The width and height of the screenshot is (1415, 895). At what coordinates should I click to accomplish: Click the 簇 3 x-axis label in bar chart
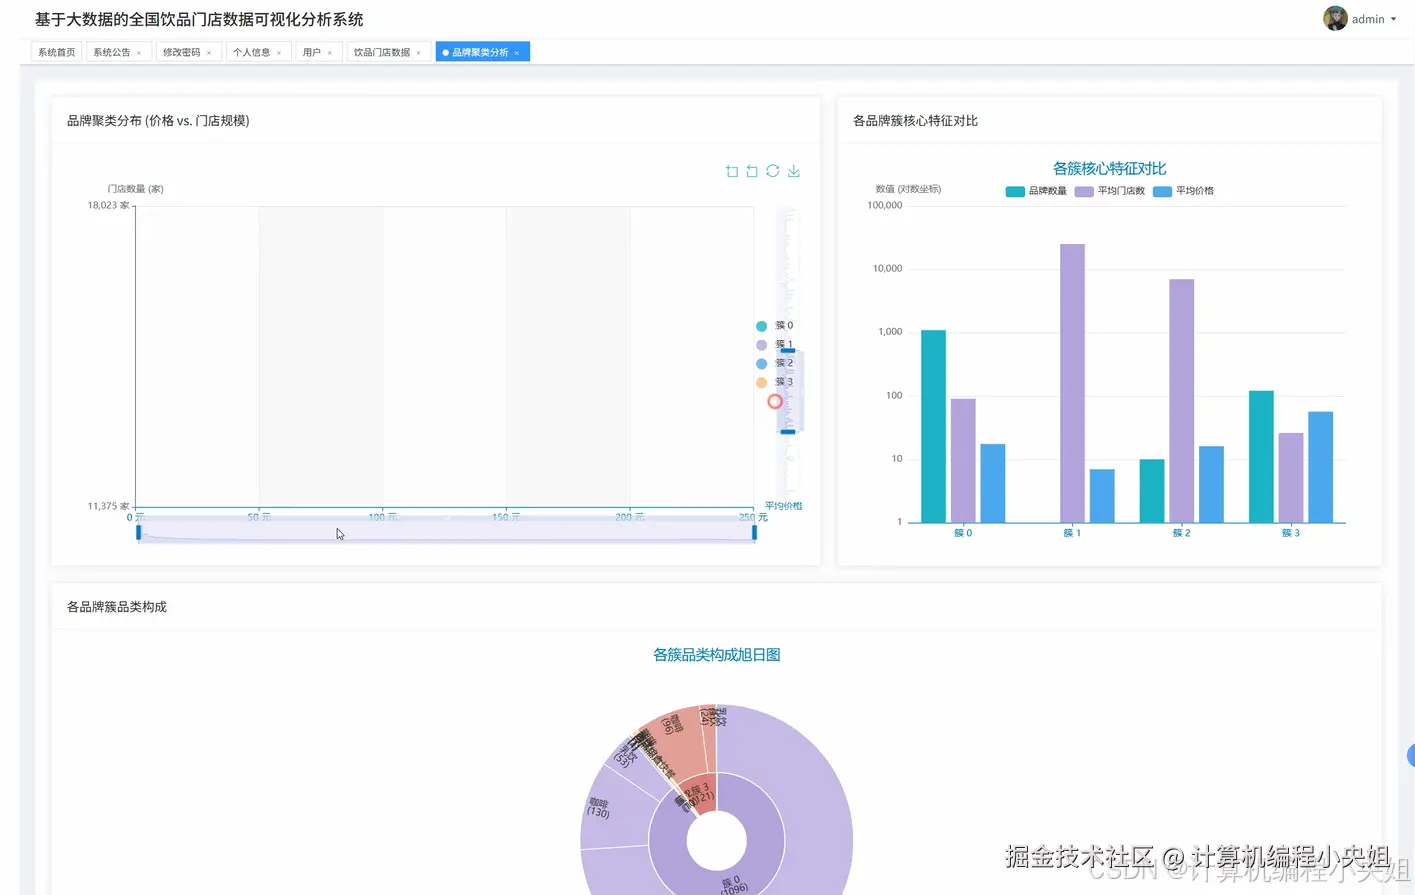pyautogui.click(x=1291, y=533)
